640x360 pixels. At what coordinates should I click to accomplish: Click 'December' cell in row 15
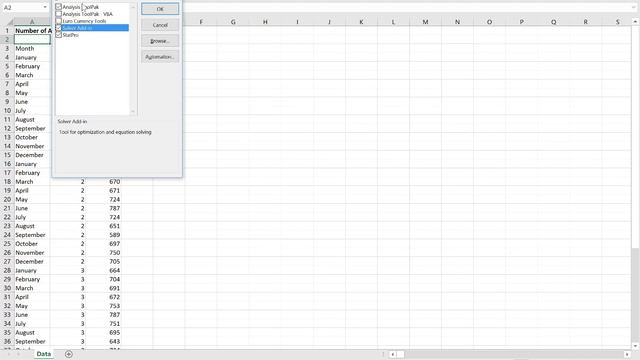coord(32,155)
